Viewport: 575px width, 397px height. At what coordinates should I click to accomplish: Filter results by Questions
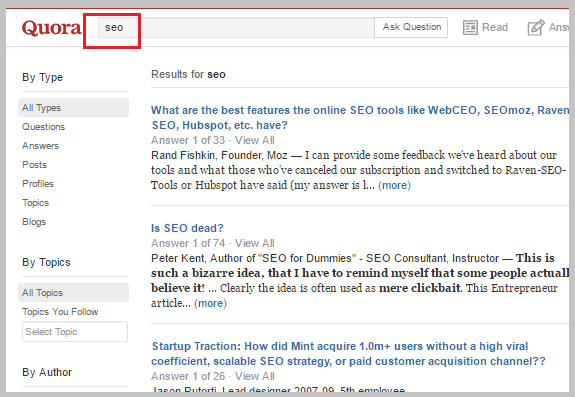point(43,127)
